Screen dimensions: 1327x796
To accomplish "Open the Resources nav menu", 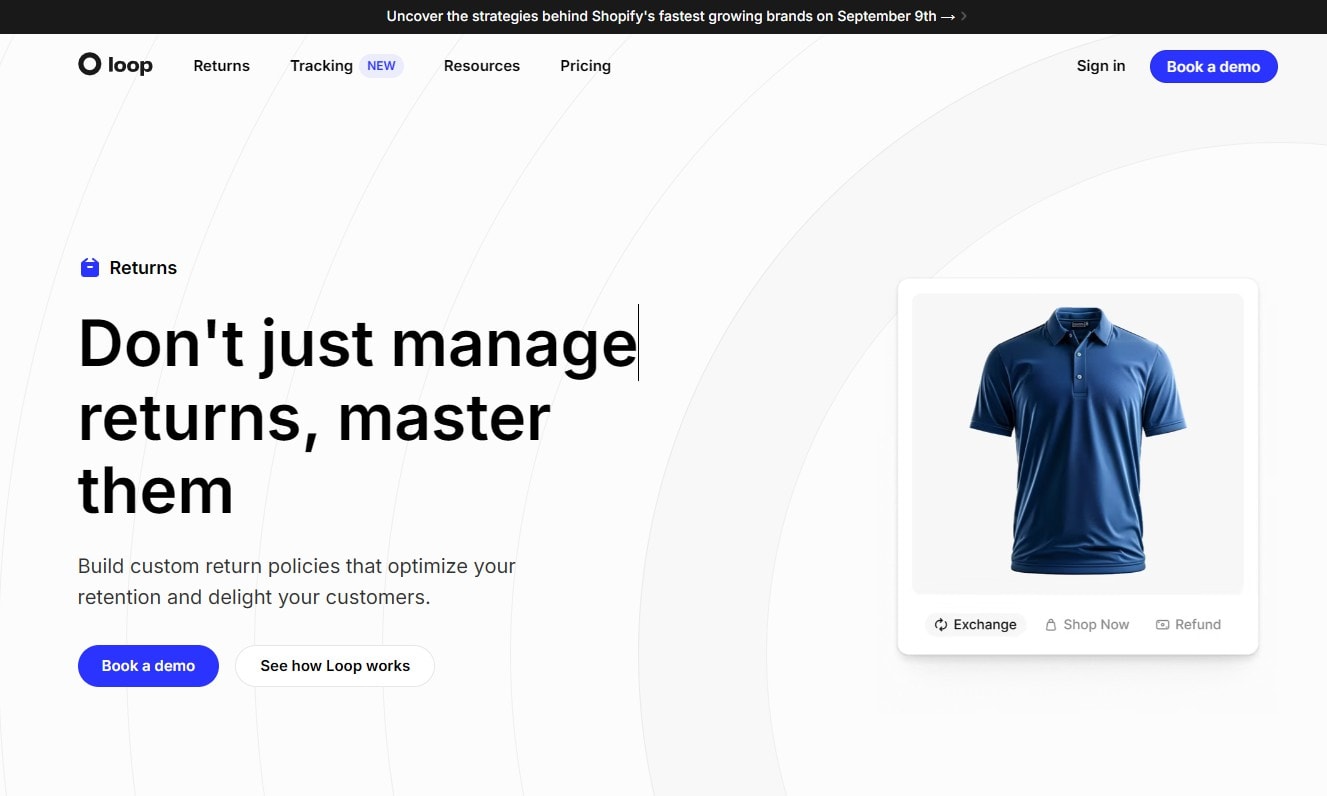I will 482,66.
